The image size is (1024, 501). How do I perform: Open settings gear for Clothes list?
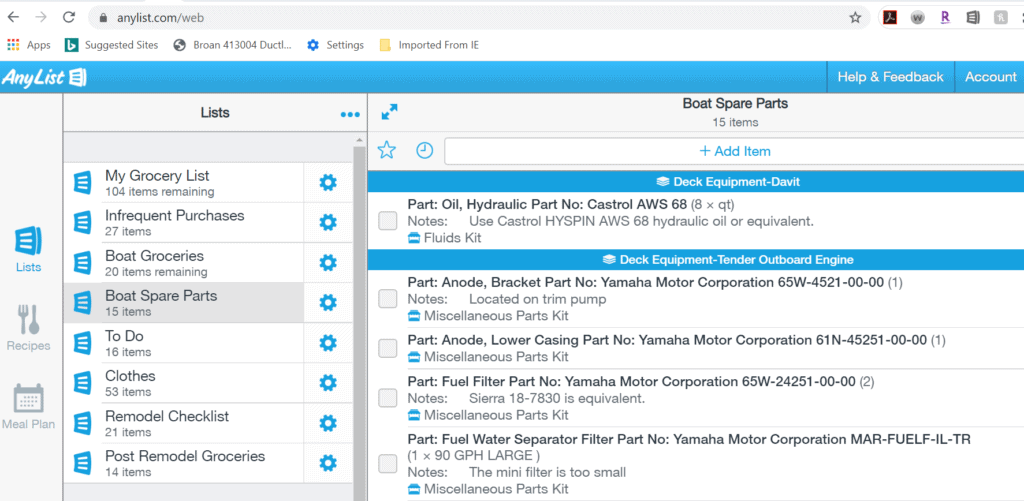(328, 383)
